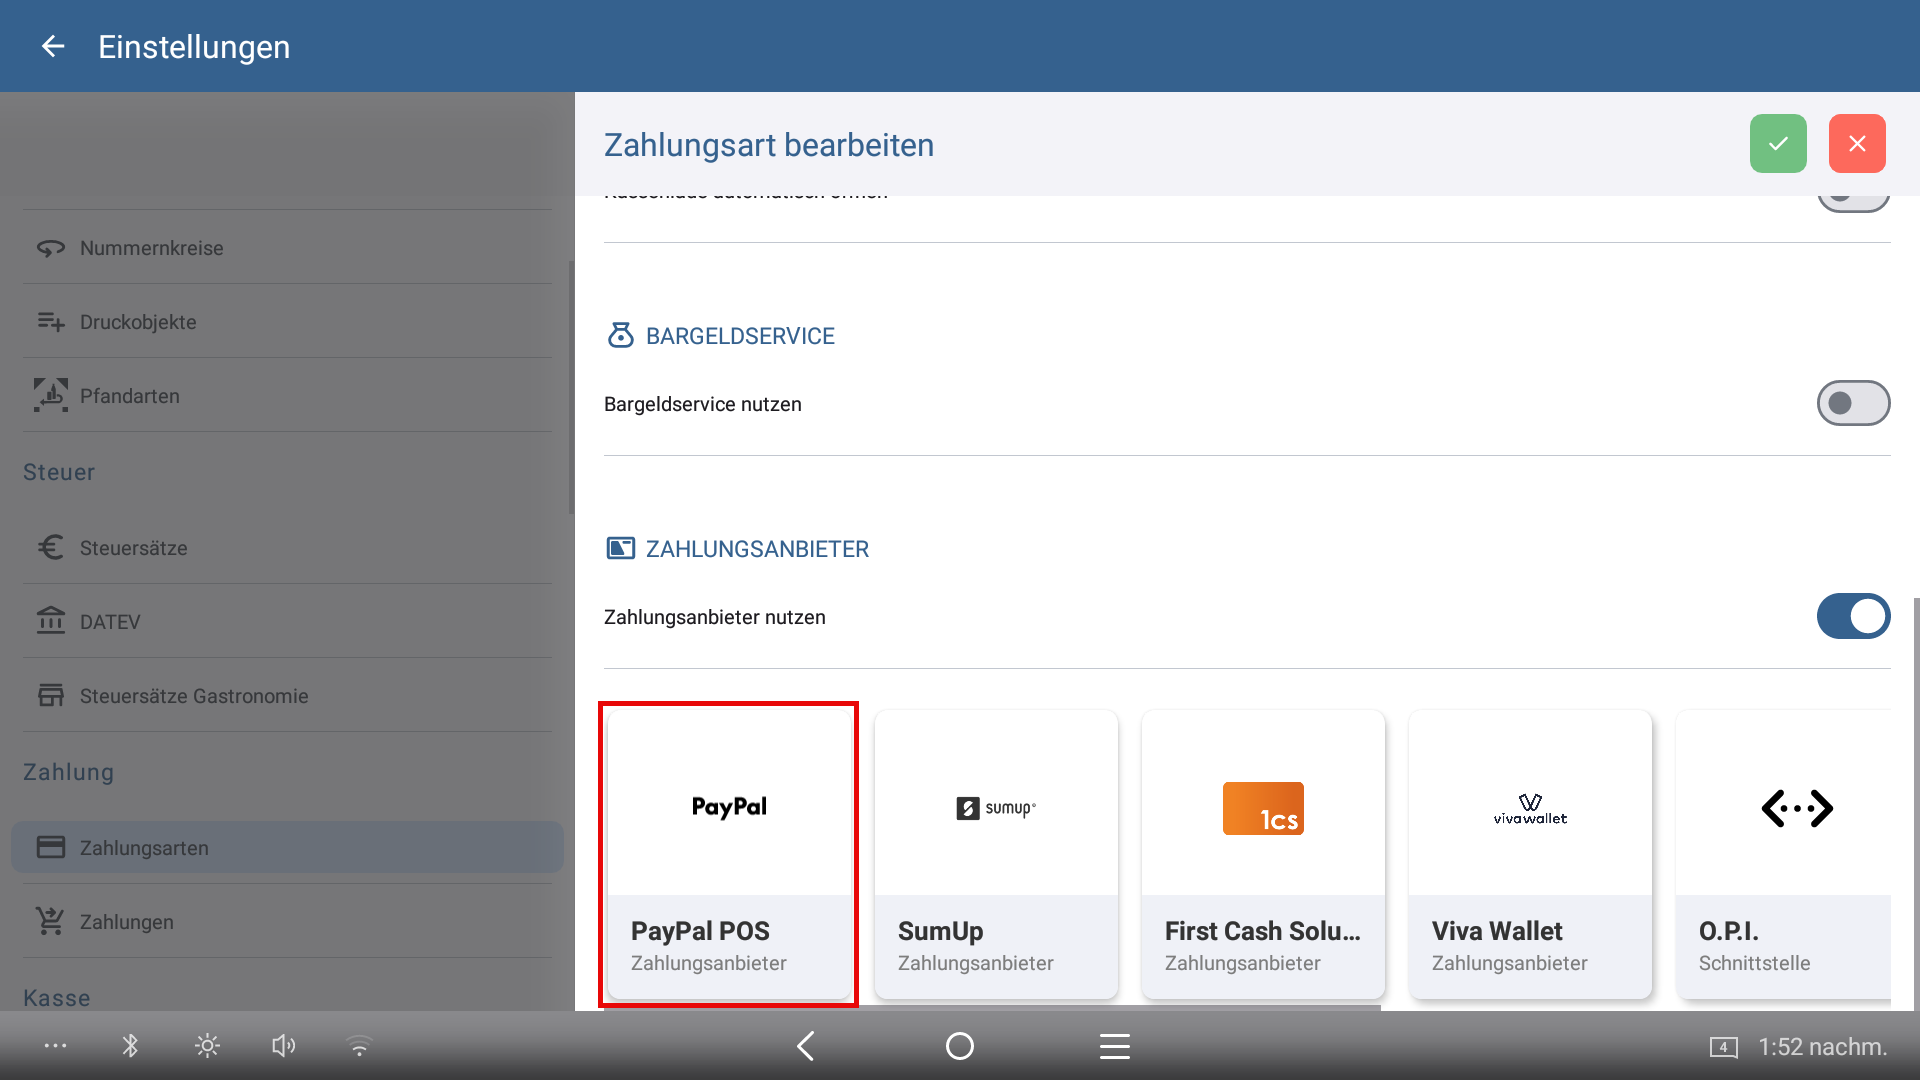Choose SumUp as payment provider
This screenshot has height=1080, width=1920.
pos(996,854)
